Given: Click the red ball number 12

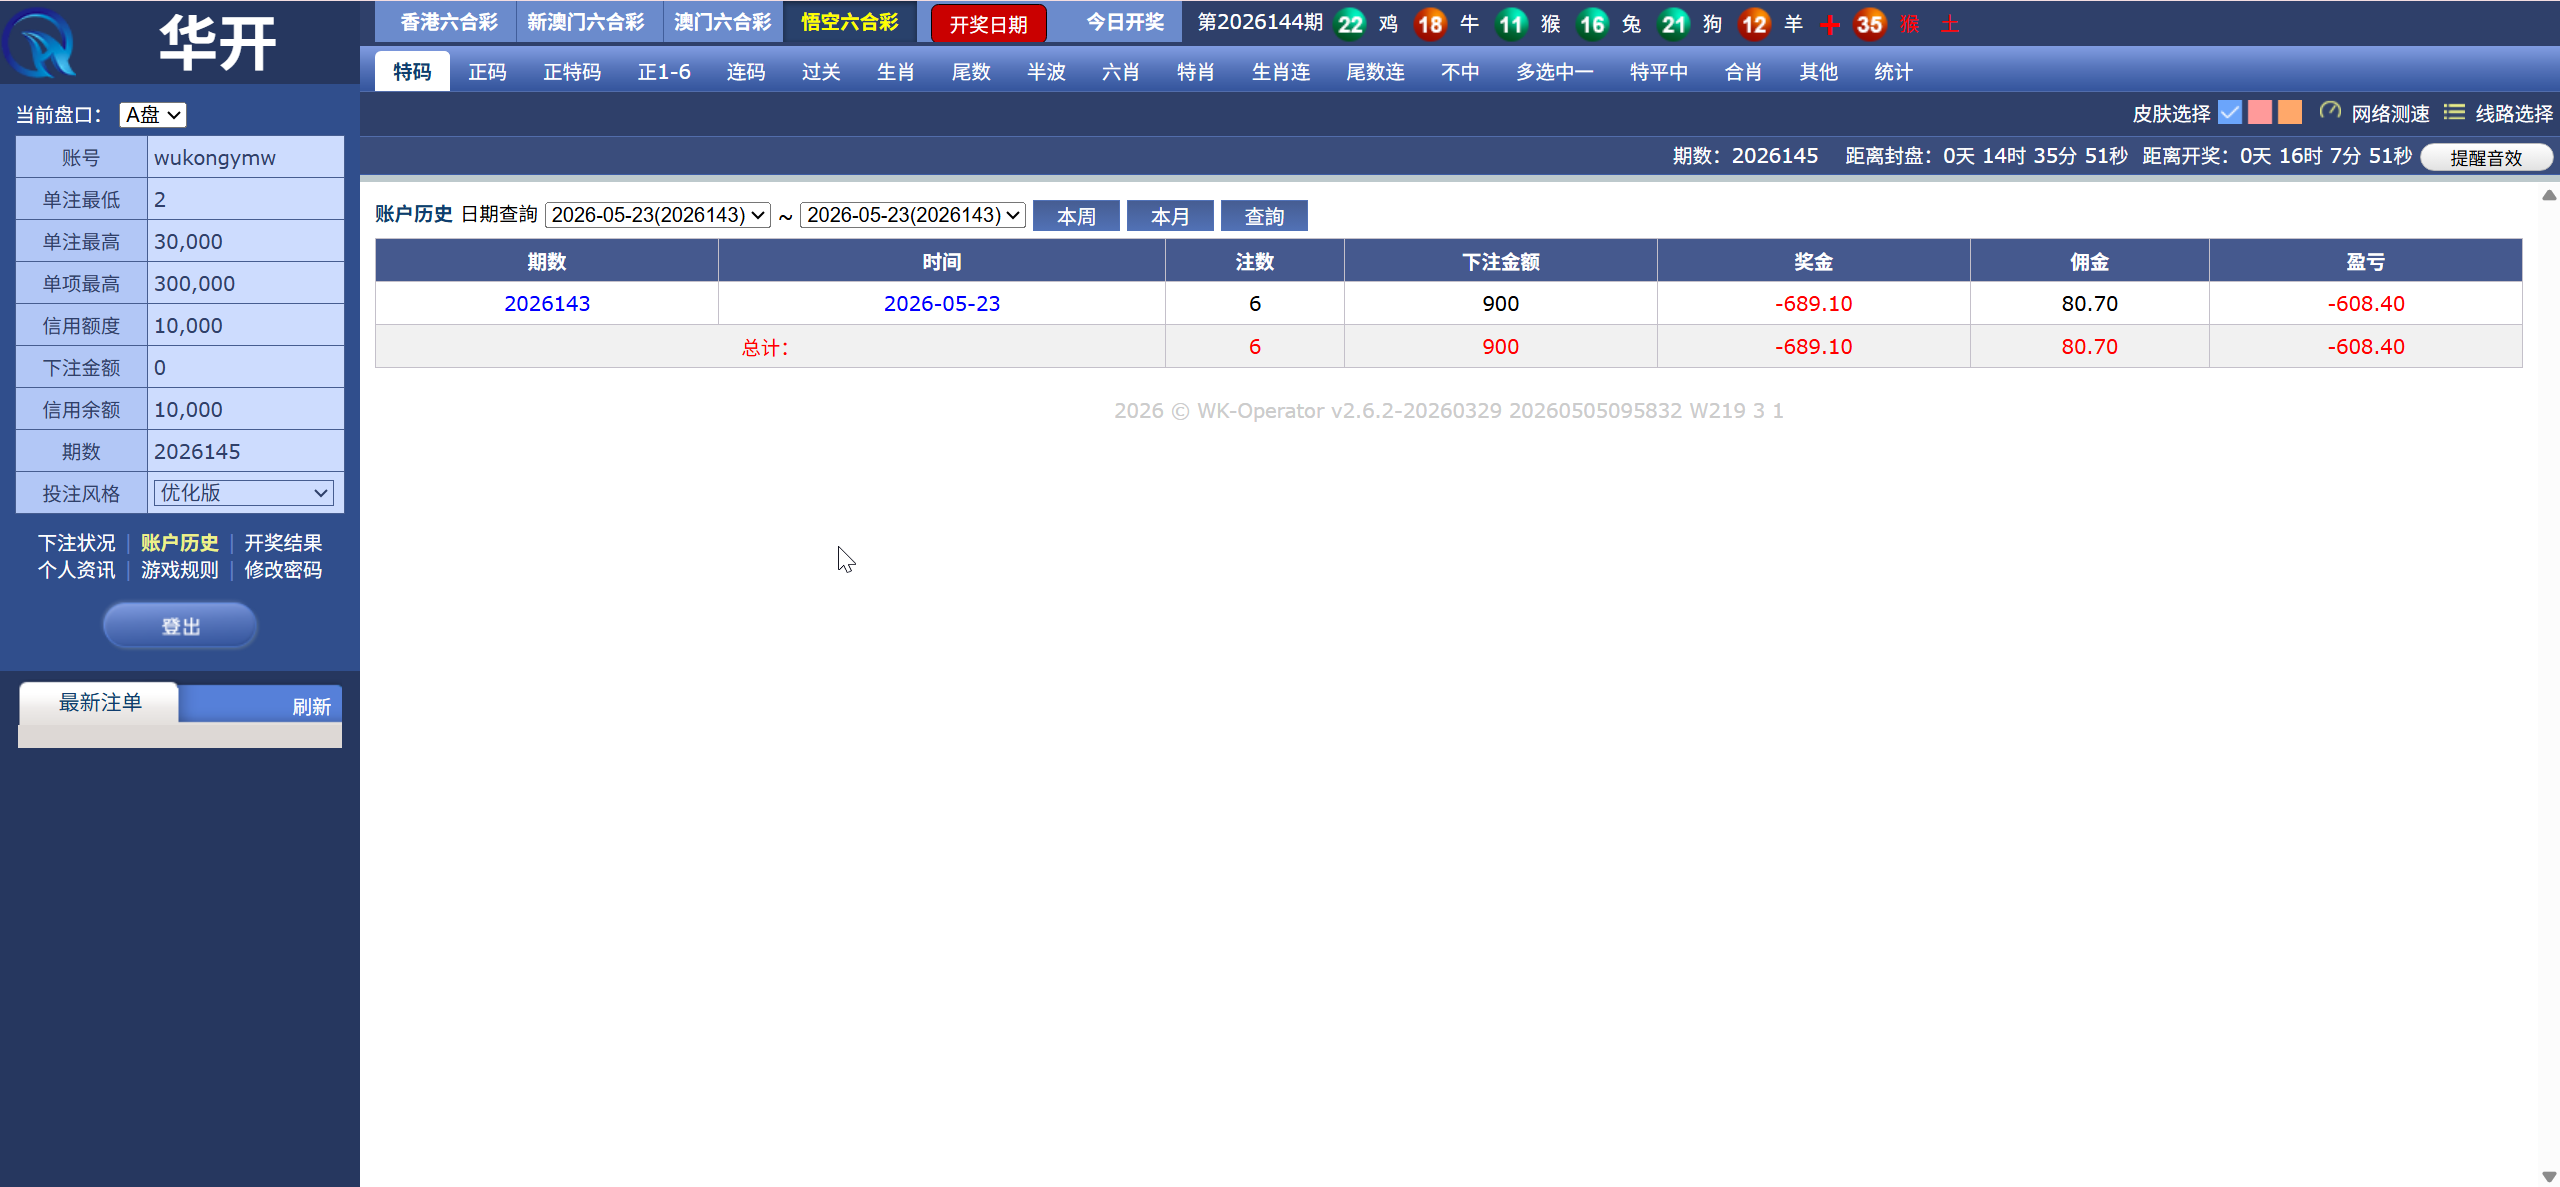Looking at the screenshot, I should [1754, 23].
